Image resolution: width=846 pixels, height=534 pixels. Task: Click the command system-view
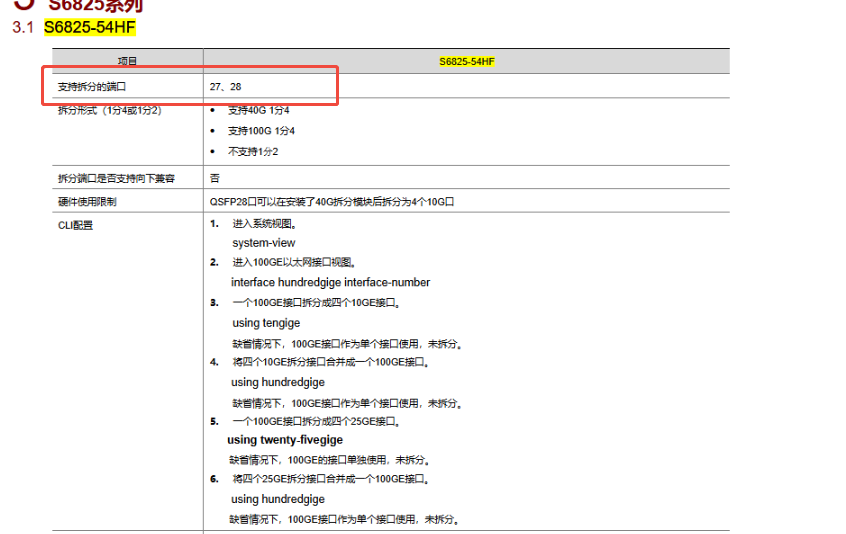pyautogui.click(x=264, y=243)
